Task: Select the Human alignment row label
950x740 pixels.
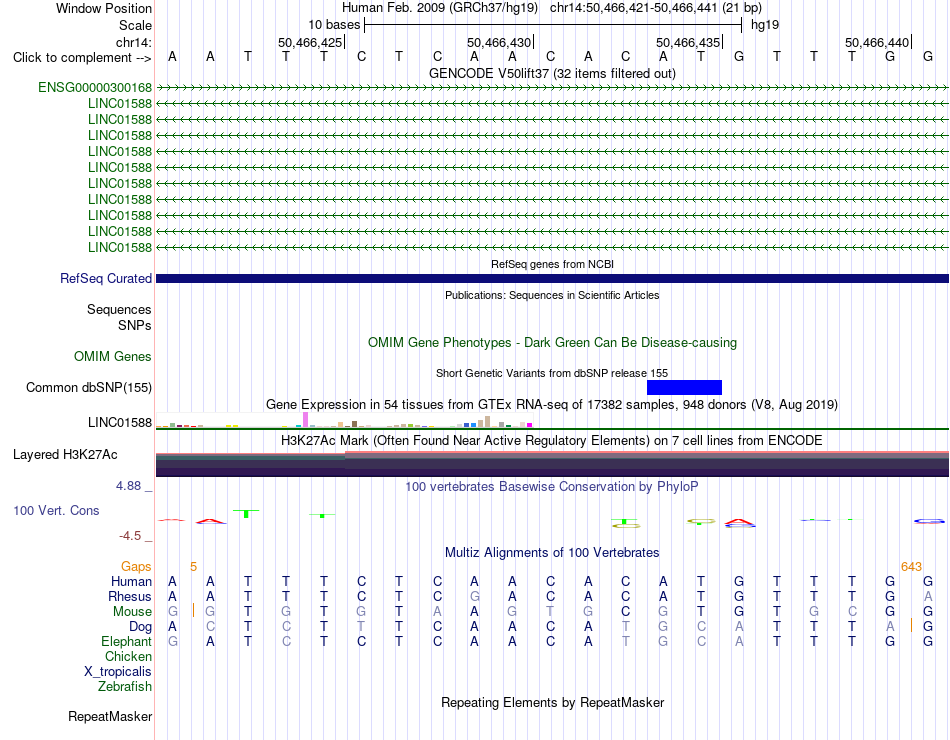Action: tap(131, 582)
